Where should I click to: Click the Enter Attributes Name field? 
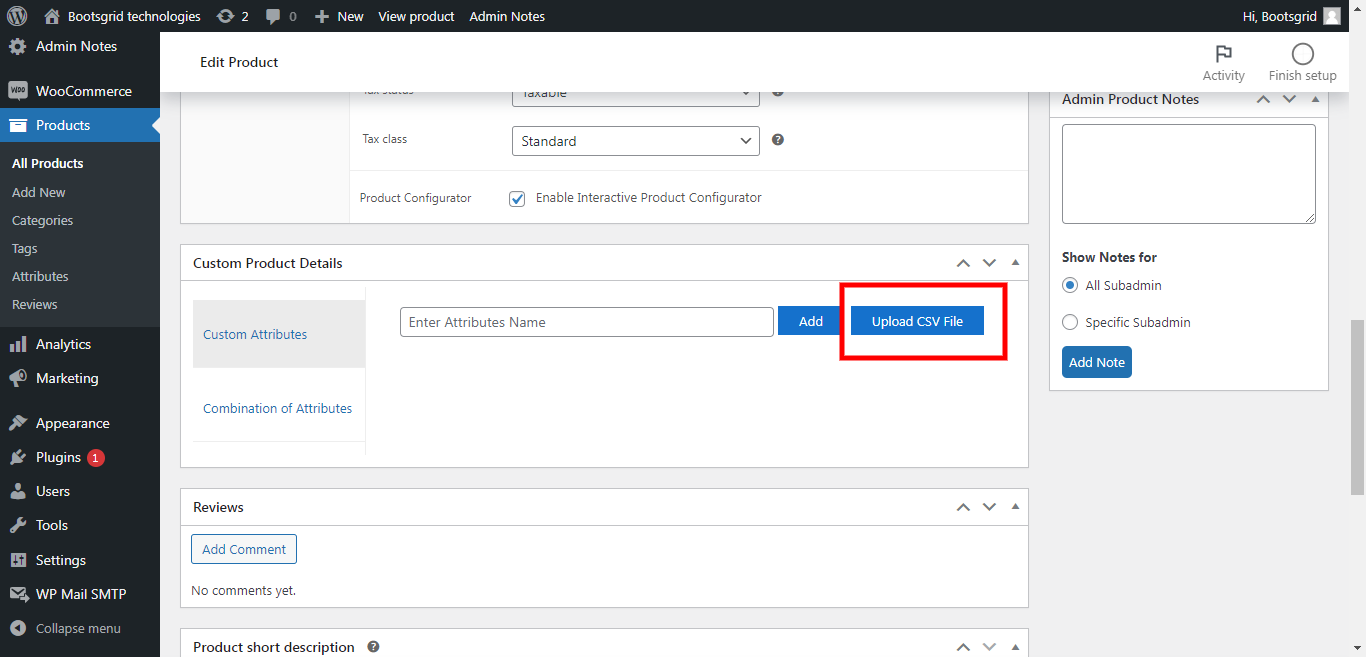[587, 322]
